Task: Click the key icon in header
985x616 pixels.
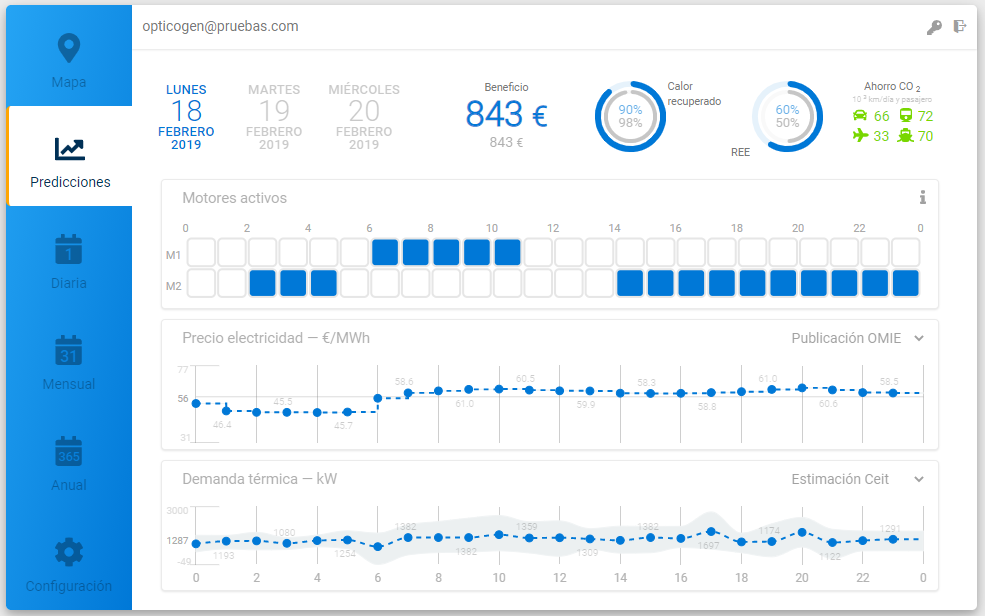Action: (x=934, y=27)
